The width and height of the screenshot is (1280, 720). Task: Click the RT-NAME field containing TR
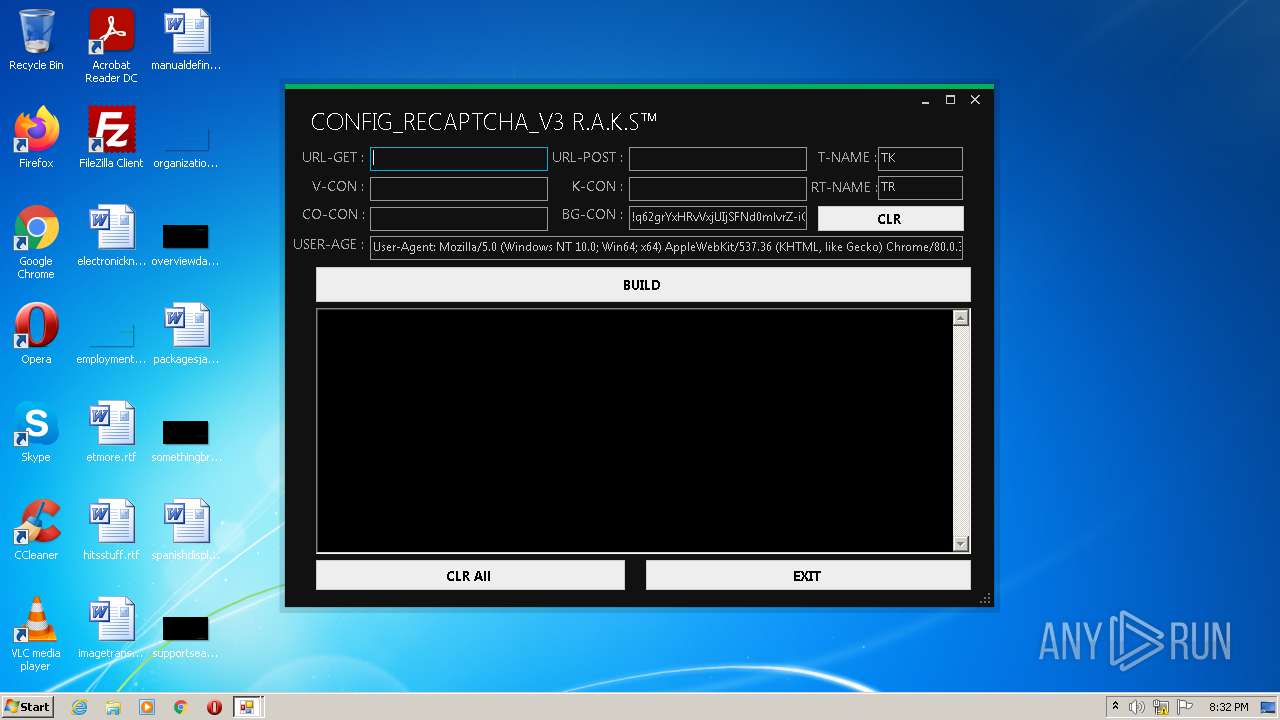pos(920,187)
